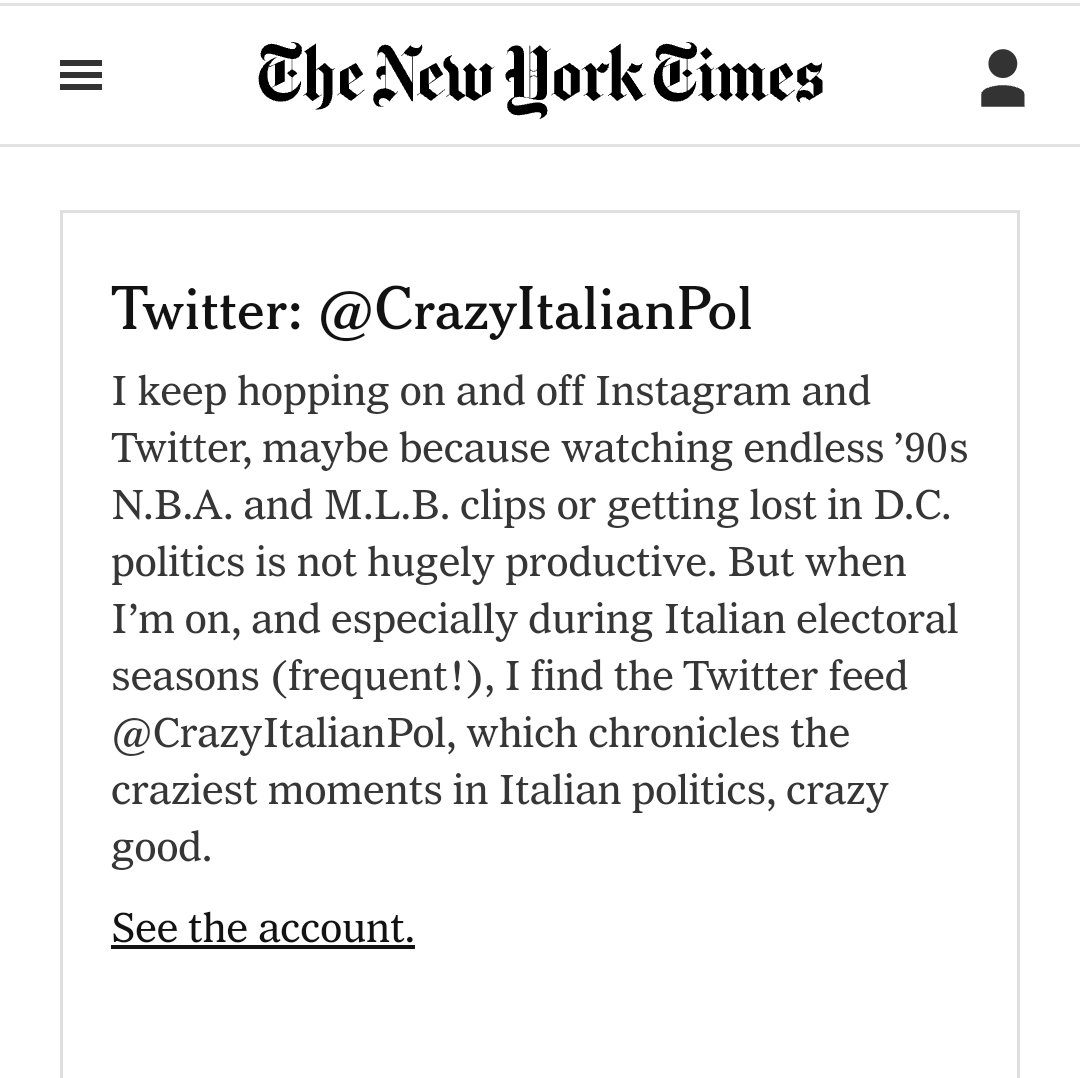Click "D.C." in the body text
Screen dimensions: 1080x1078
912,505
